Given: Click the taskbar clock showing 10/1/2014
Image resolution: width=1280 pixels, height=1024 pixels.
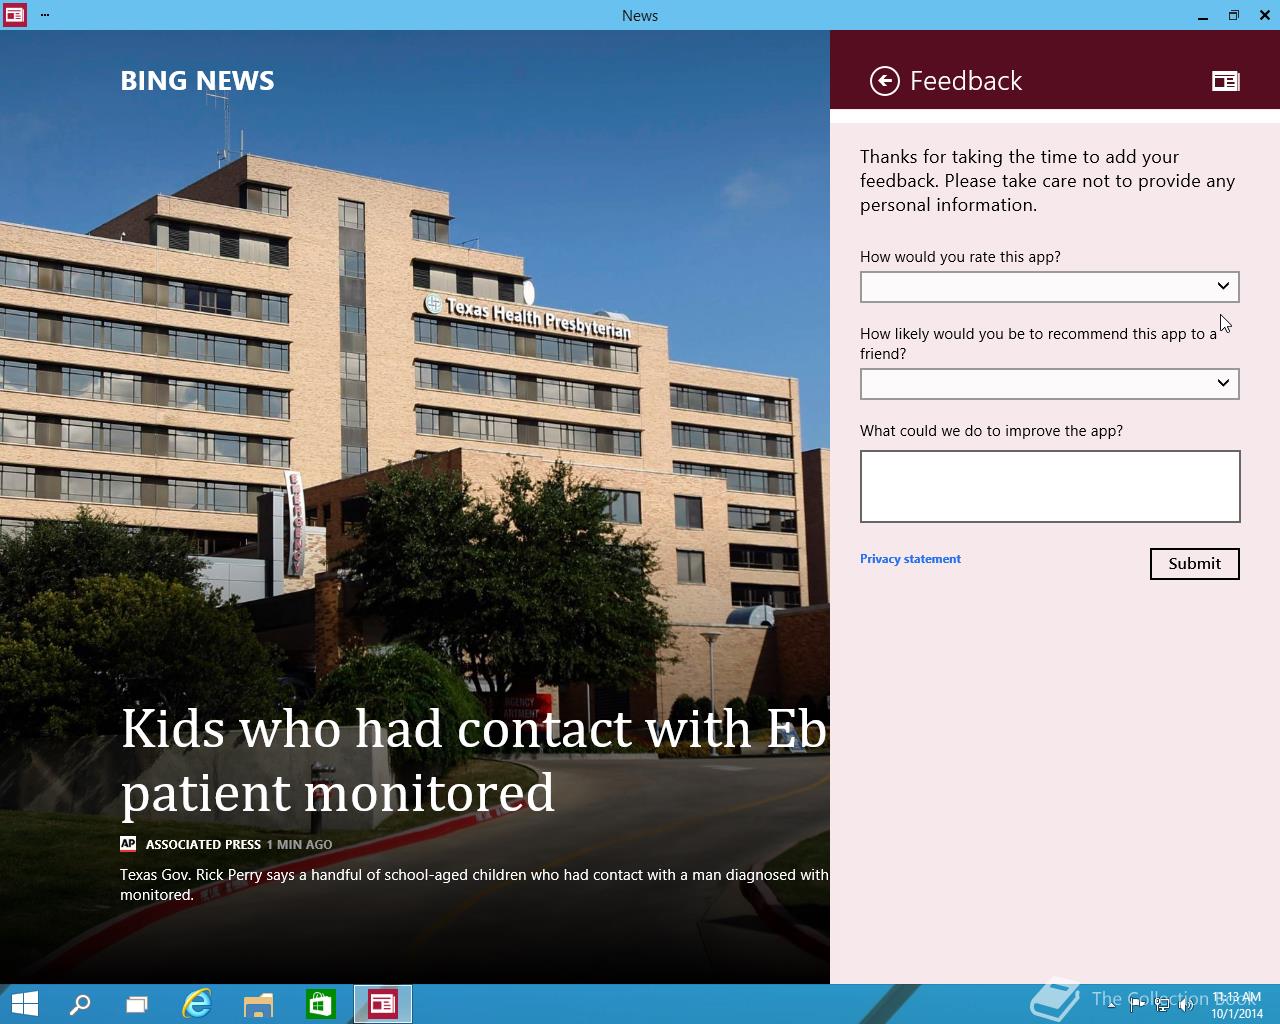Looking at the screenshot, I should [1237, 1005].
